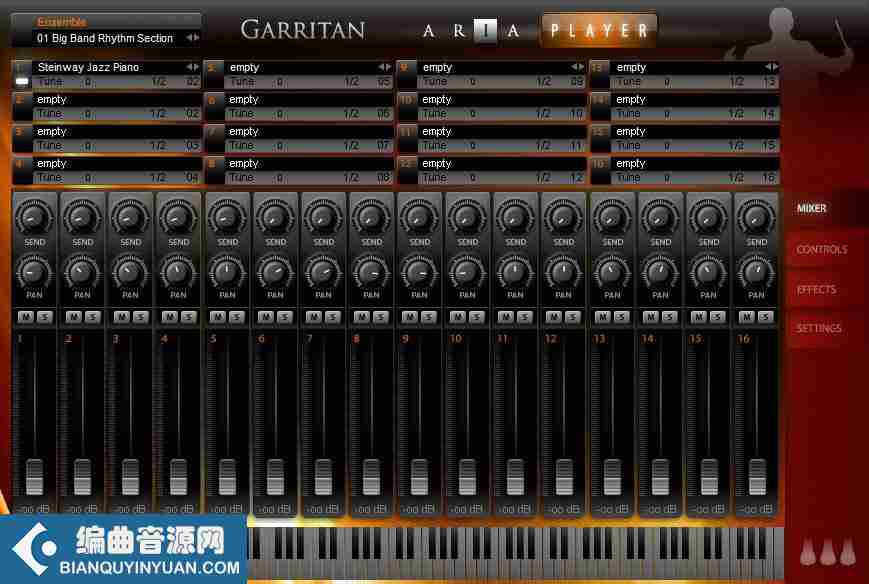
Task: Open the empty instrument slot 2 menu
Action: tap(116, 99)
